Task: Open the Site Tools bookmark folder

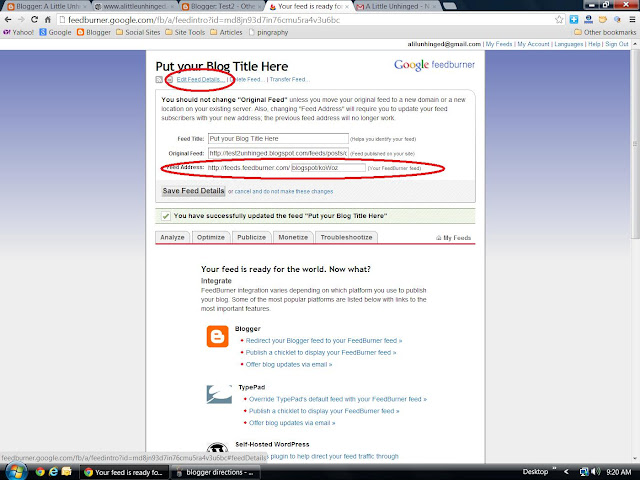Action: point(185,32)
